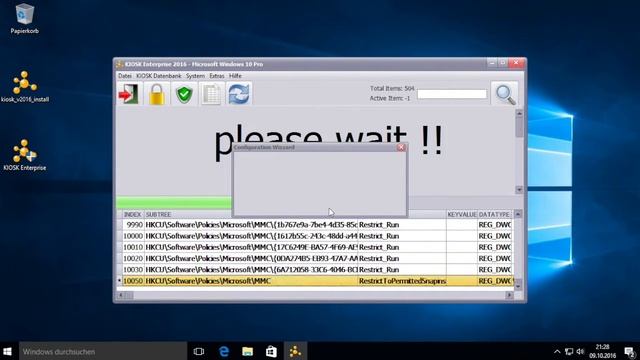Open the Windows Start button
Viewport: 640px width, 360px height.
coord(7,351)
